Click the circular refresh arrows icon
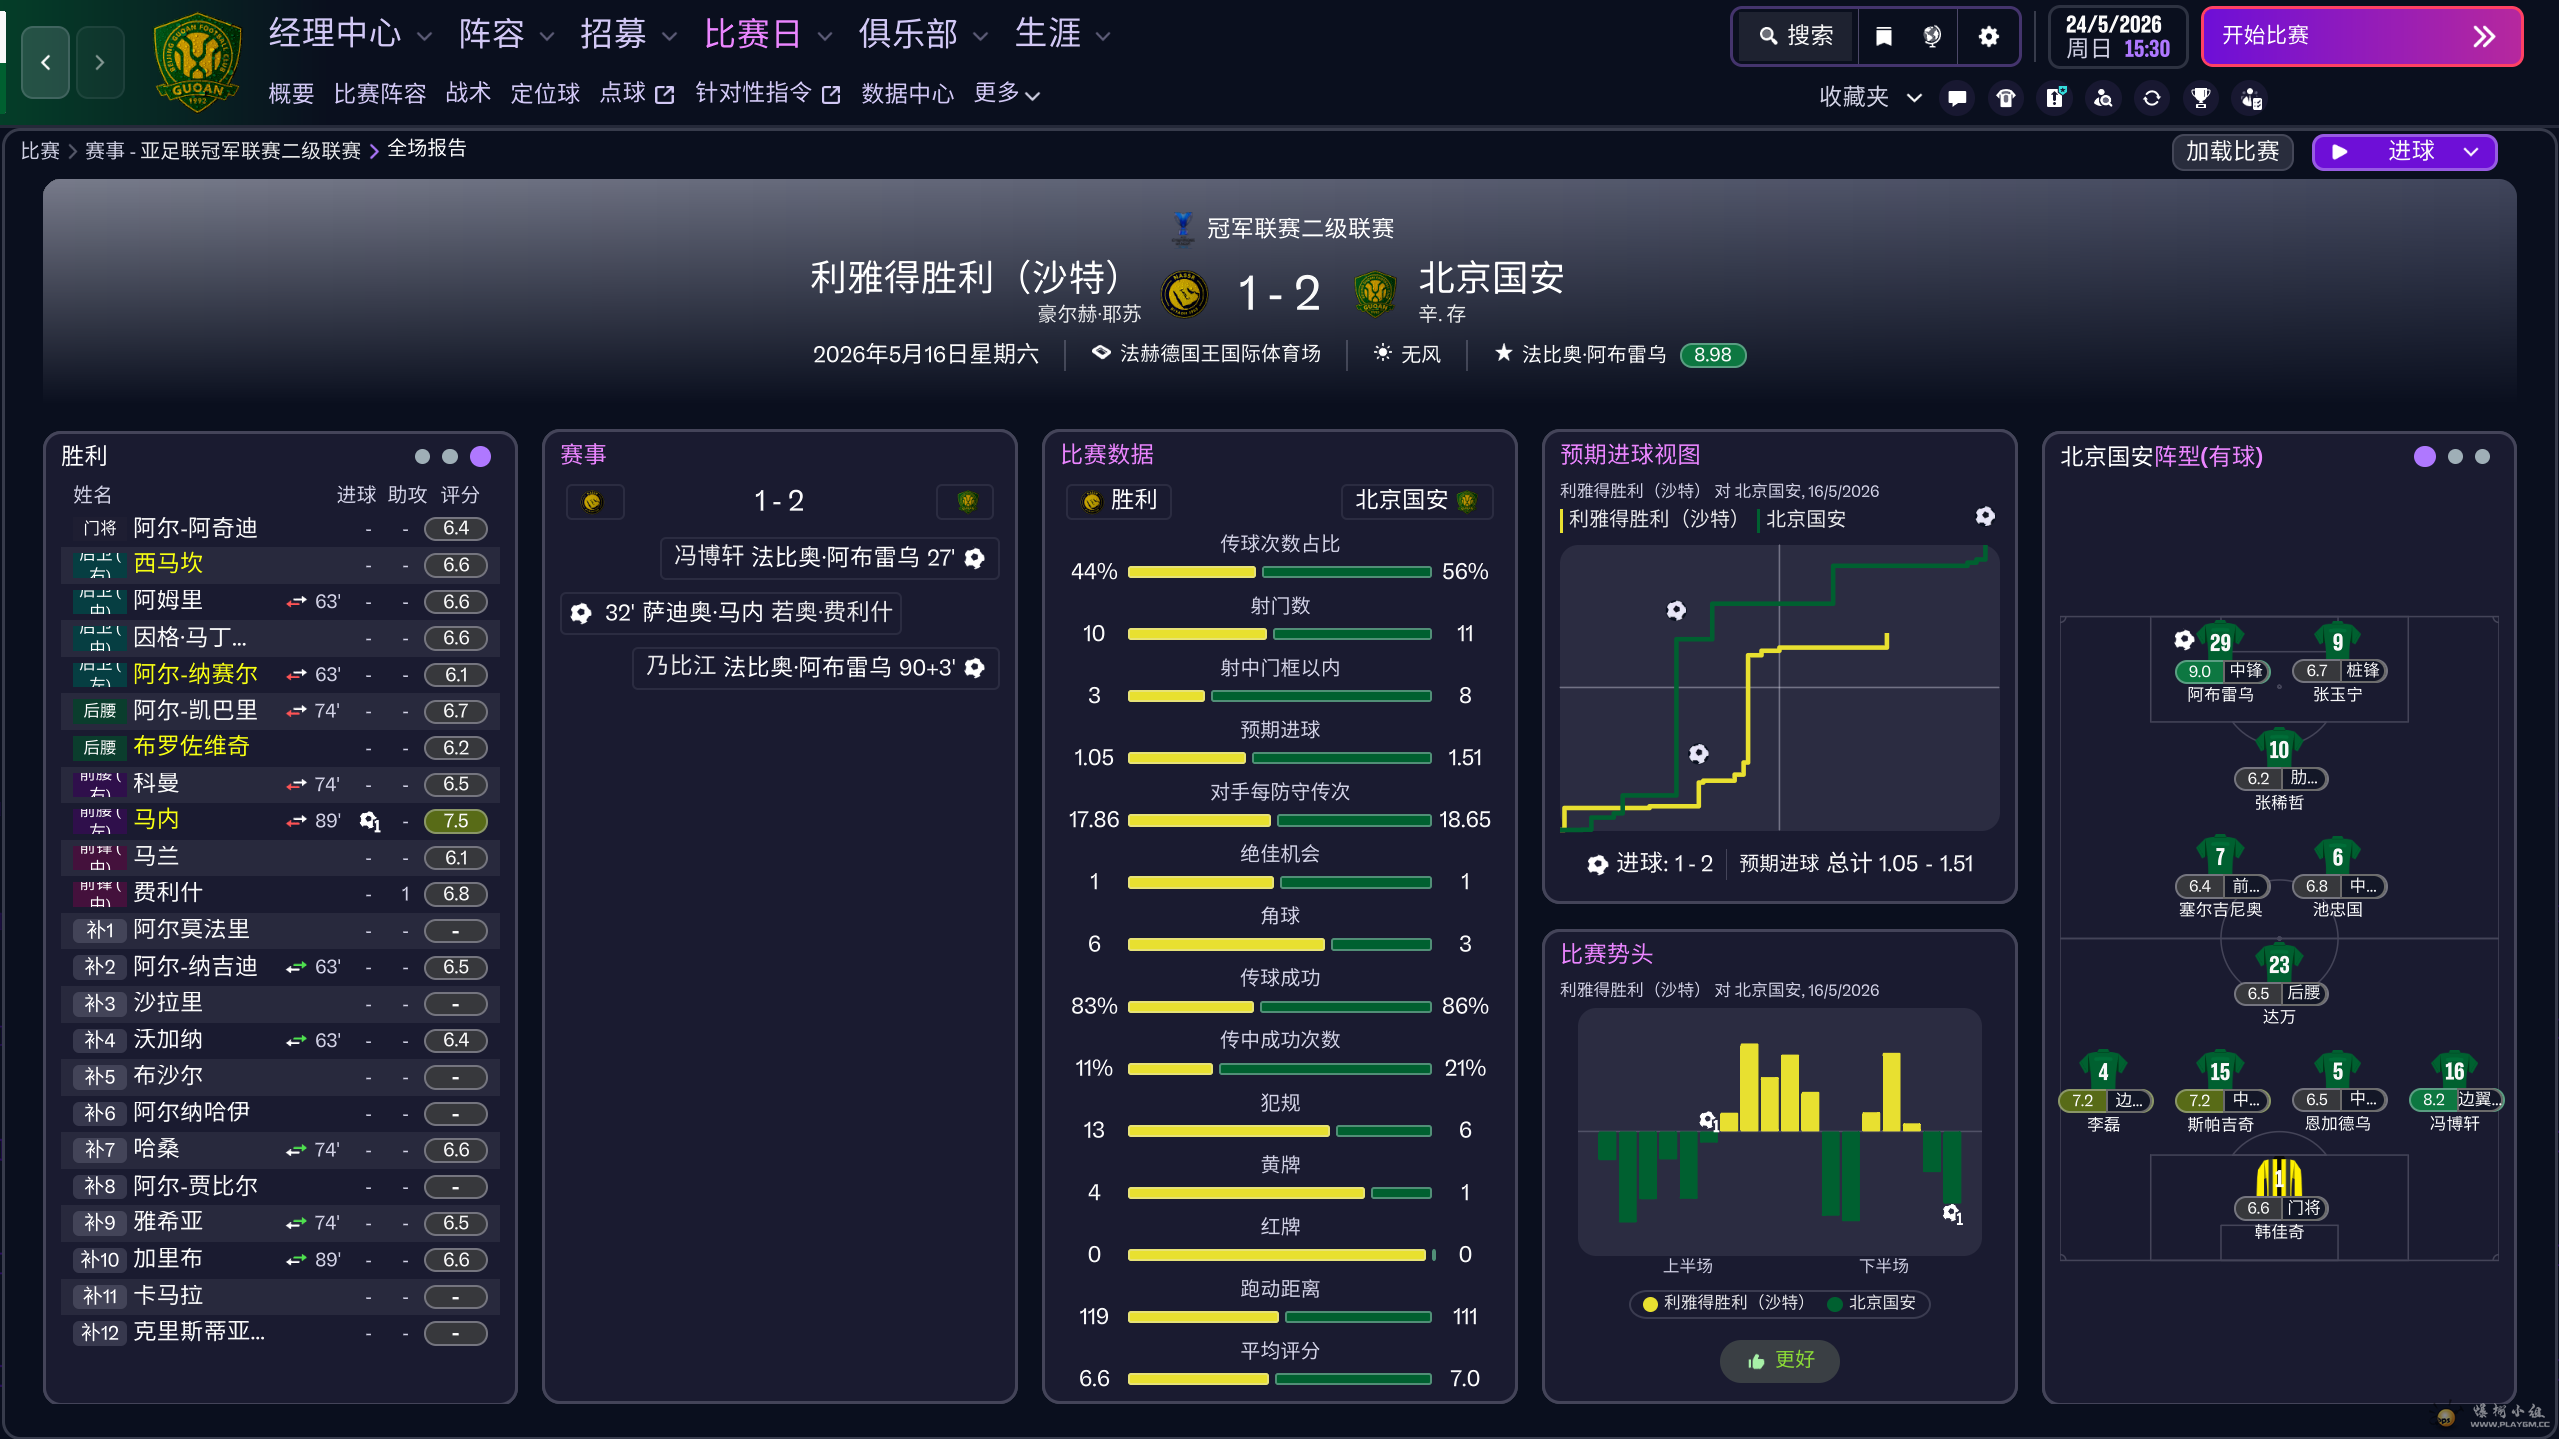The image size is (2559, 1439). pyautogui.click(x=2151, y=98)
